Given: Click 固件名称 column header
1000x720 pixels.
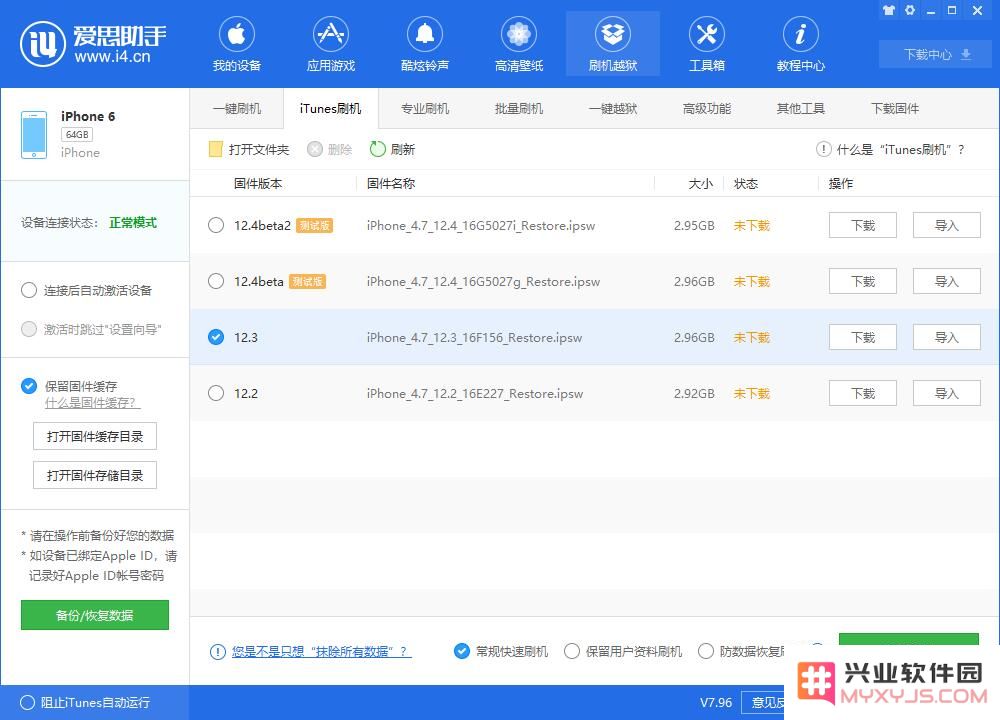Looking at the screenshot, I should (x=391, y=184).
